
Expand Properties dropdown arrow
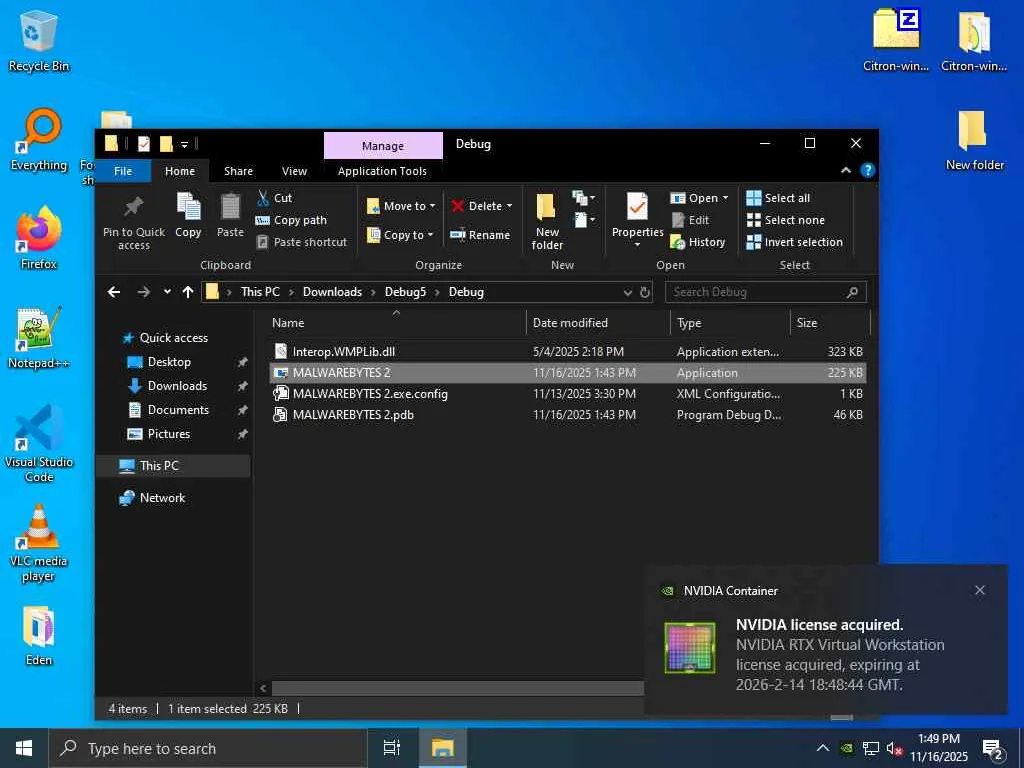coord(637,245)
